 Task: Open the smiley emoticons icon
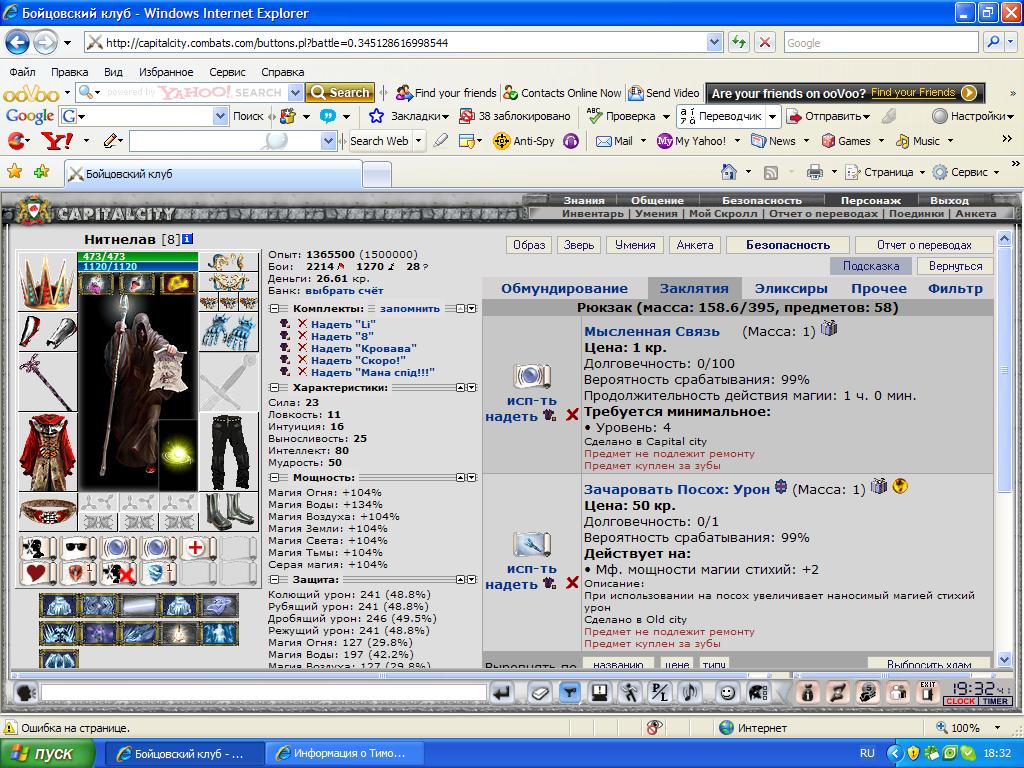pos(727,692)
